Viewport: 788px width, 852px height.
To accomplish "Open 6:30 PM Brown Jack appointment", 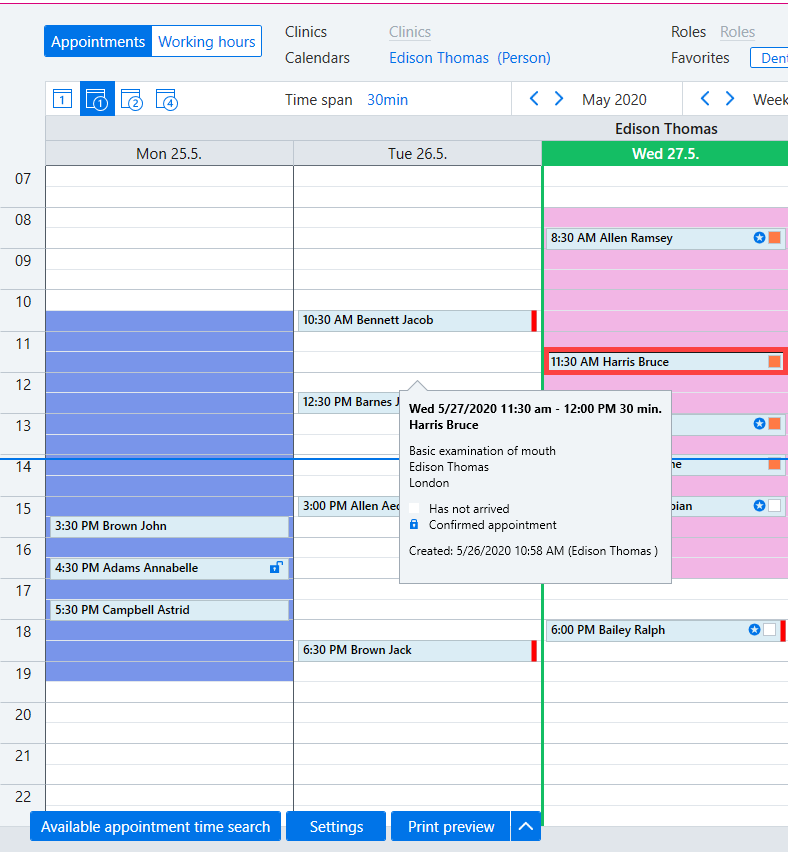I will [417, 650].
